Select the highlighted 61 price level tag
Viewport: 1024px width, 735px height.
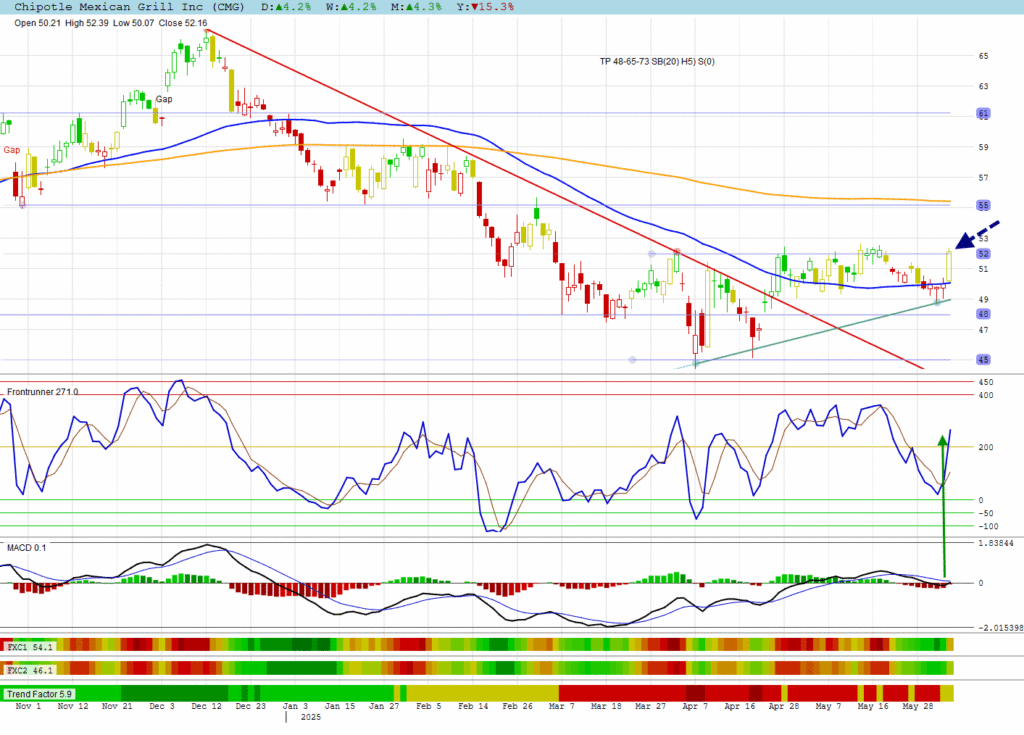(984, 114)
